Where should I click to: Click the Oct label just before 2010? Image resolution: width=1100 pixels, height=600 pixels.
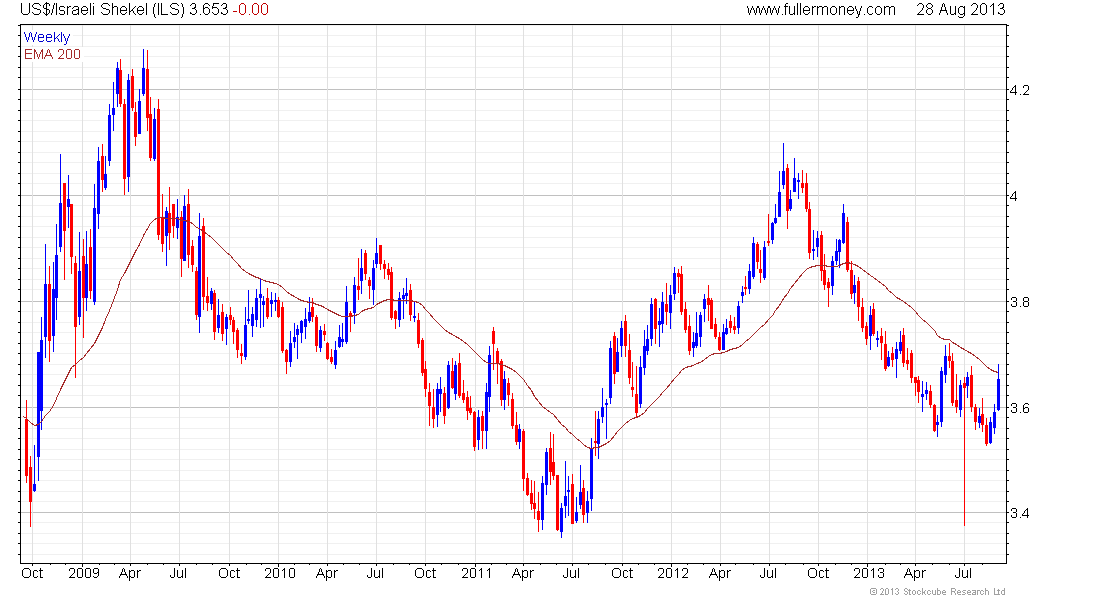pos(229,573)
